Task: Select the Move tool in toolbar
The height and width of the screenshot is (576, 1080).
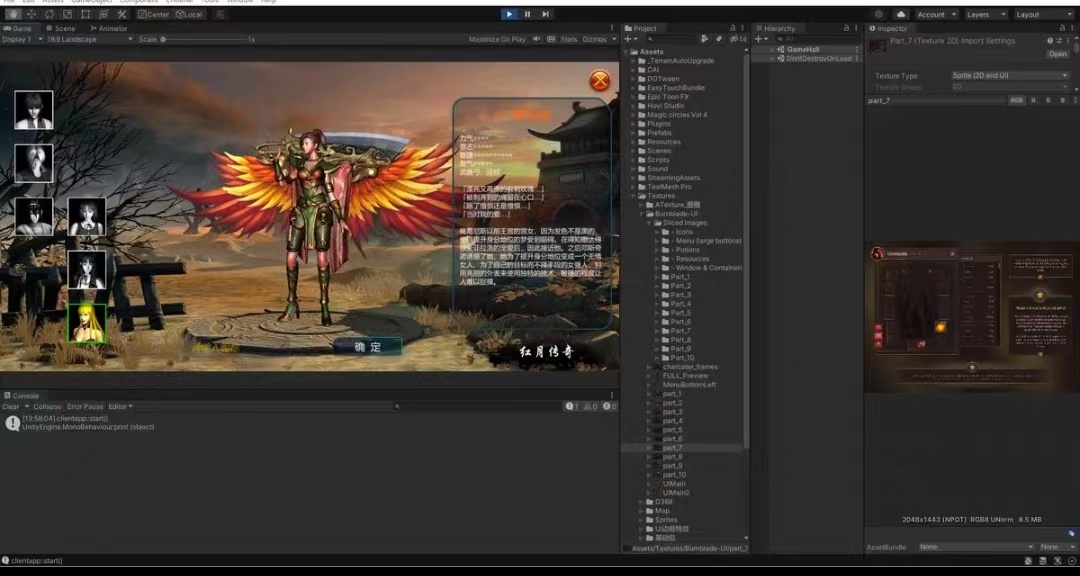Action: point(32,15)
